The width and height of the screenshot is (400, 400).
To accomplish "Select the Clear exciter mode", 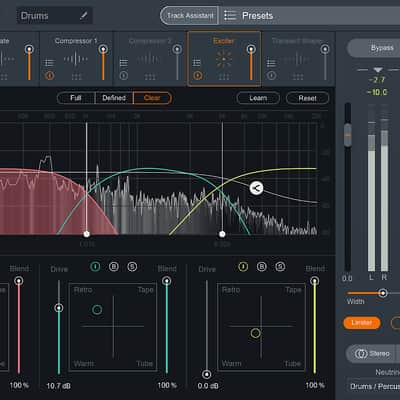I will [152, 98].
